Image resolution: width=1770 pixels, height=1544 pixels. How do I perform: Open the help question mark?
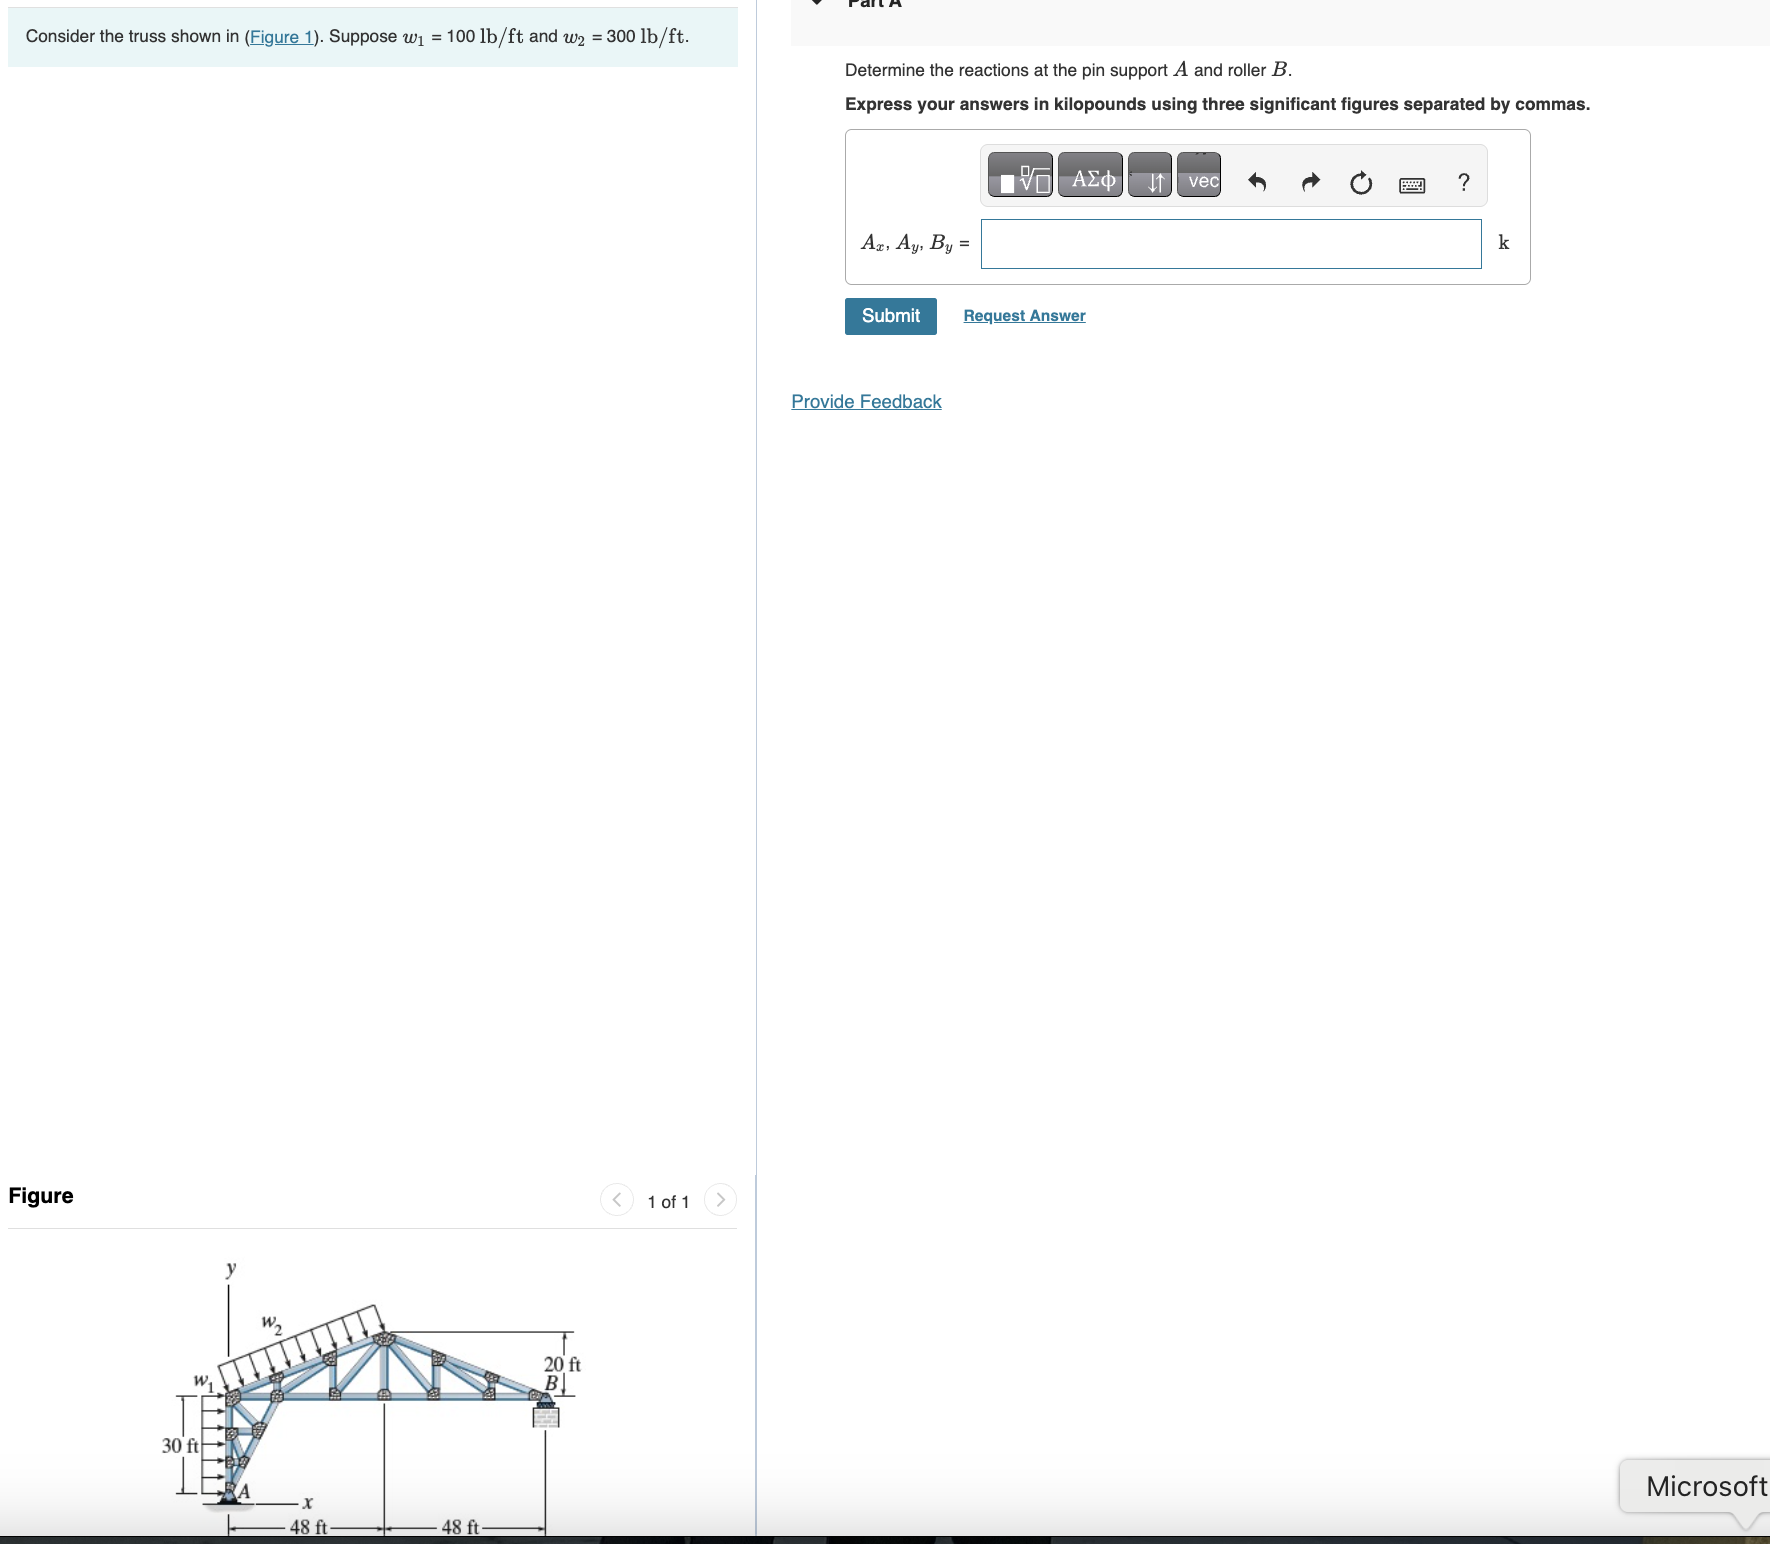tap(1464, 182)
